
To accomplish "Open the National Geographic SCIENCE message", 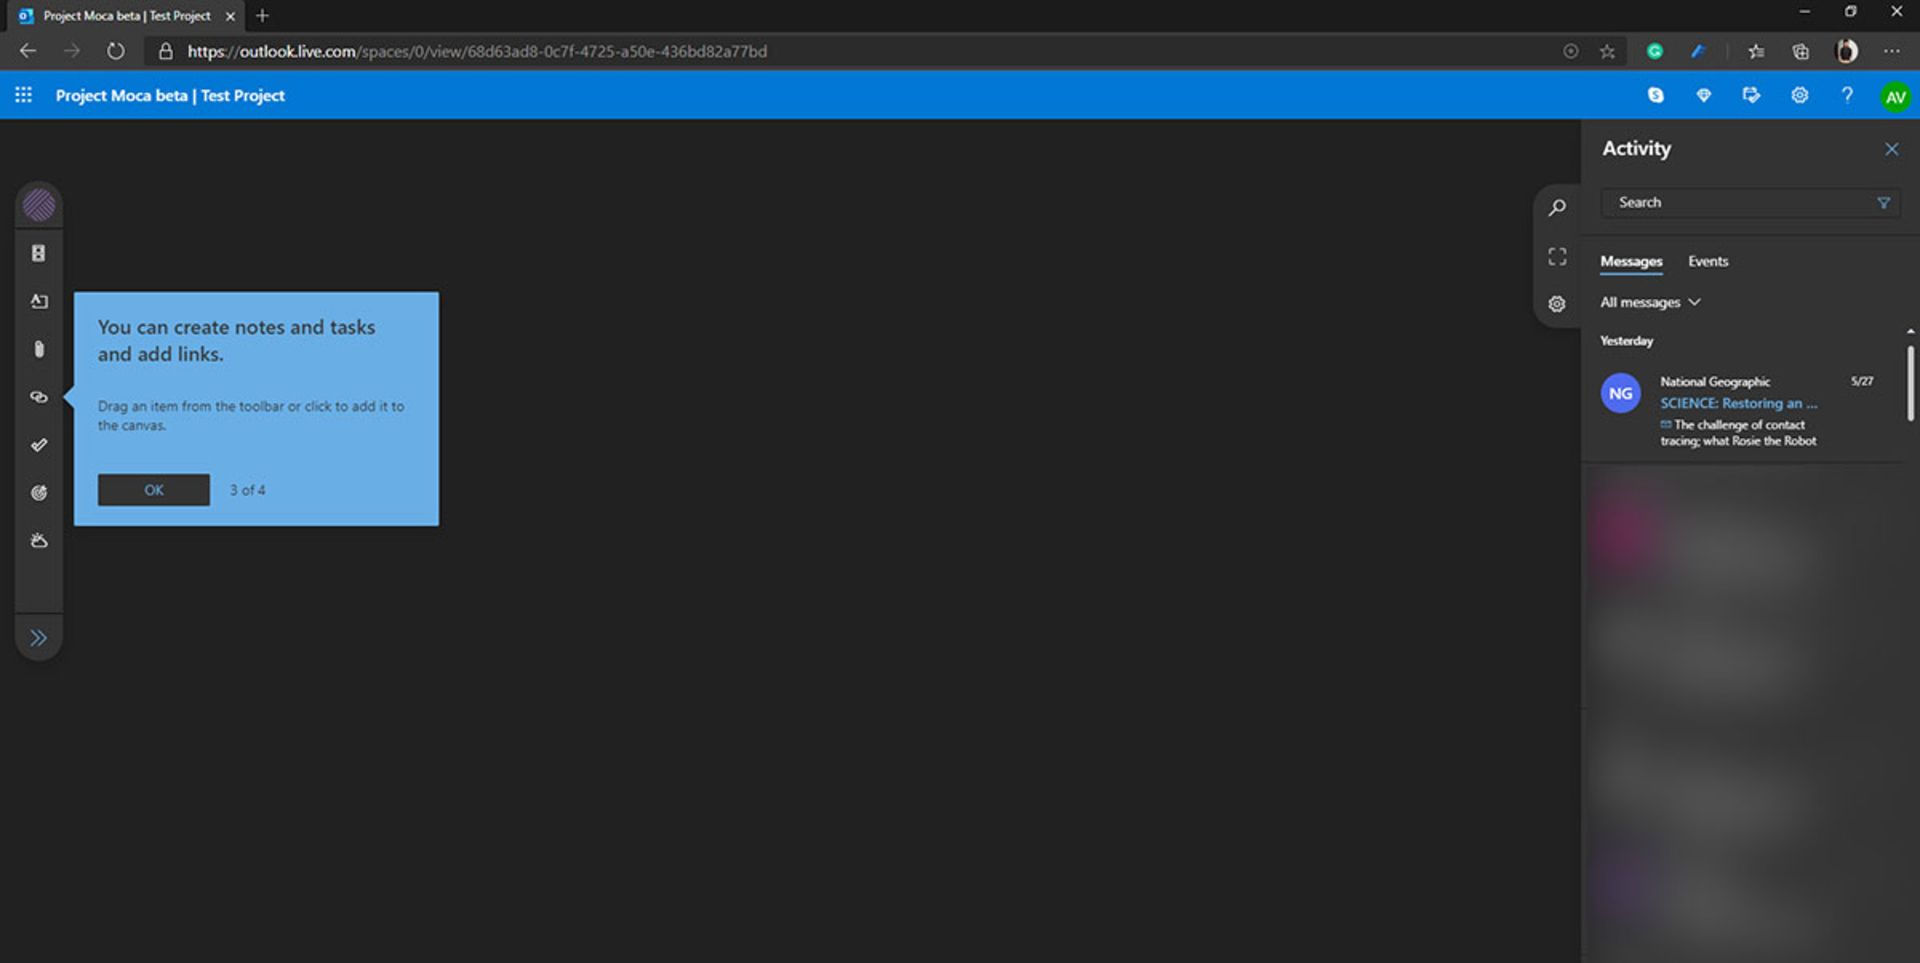I will click(x=1738, y=403).
